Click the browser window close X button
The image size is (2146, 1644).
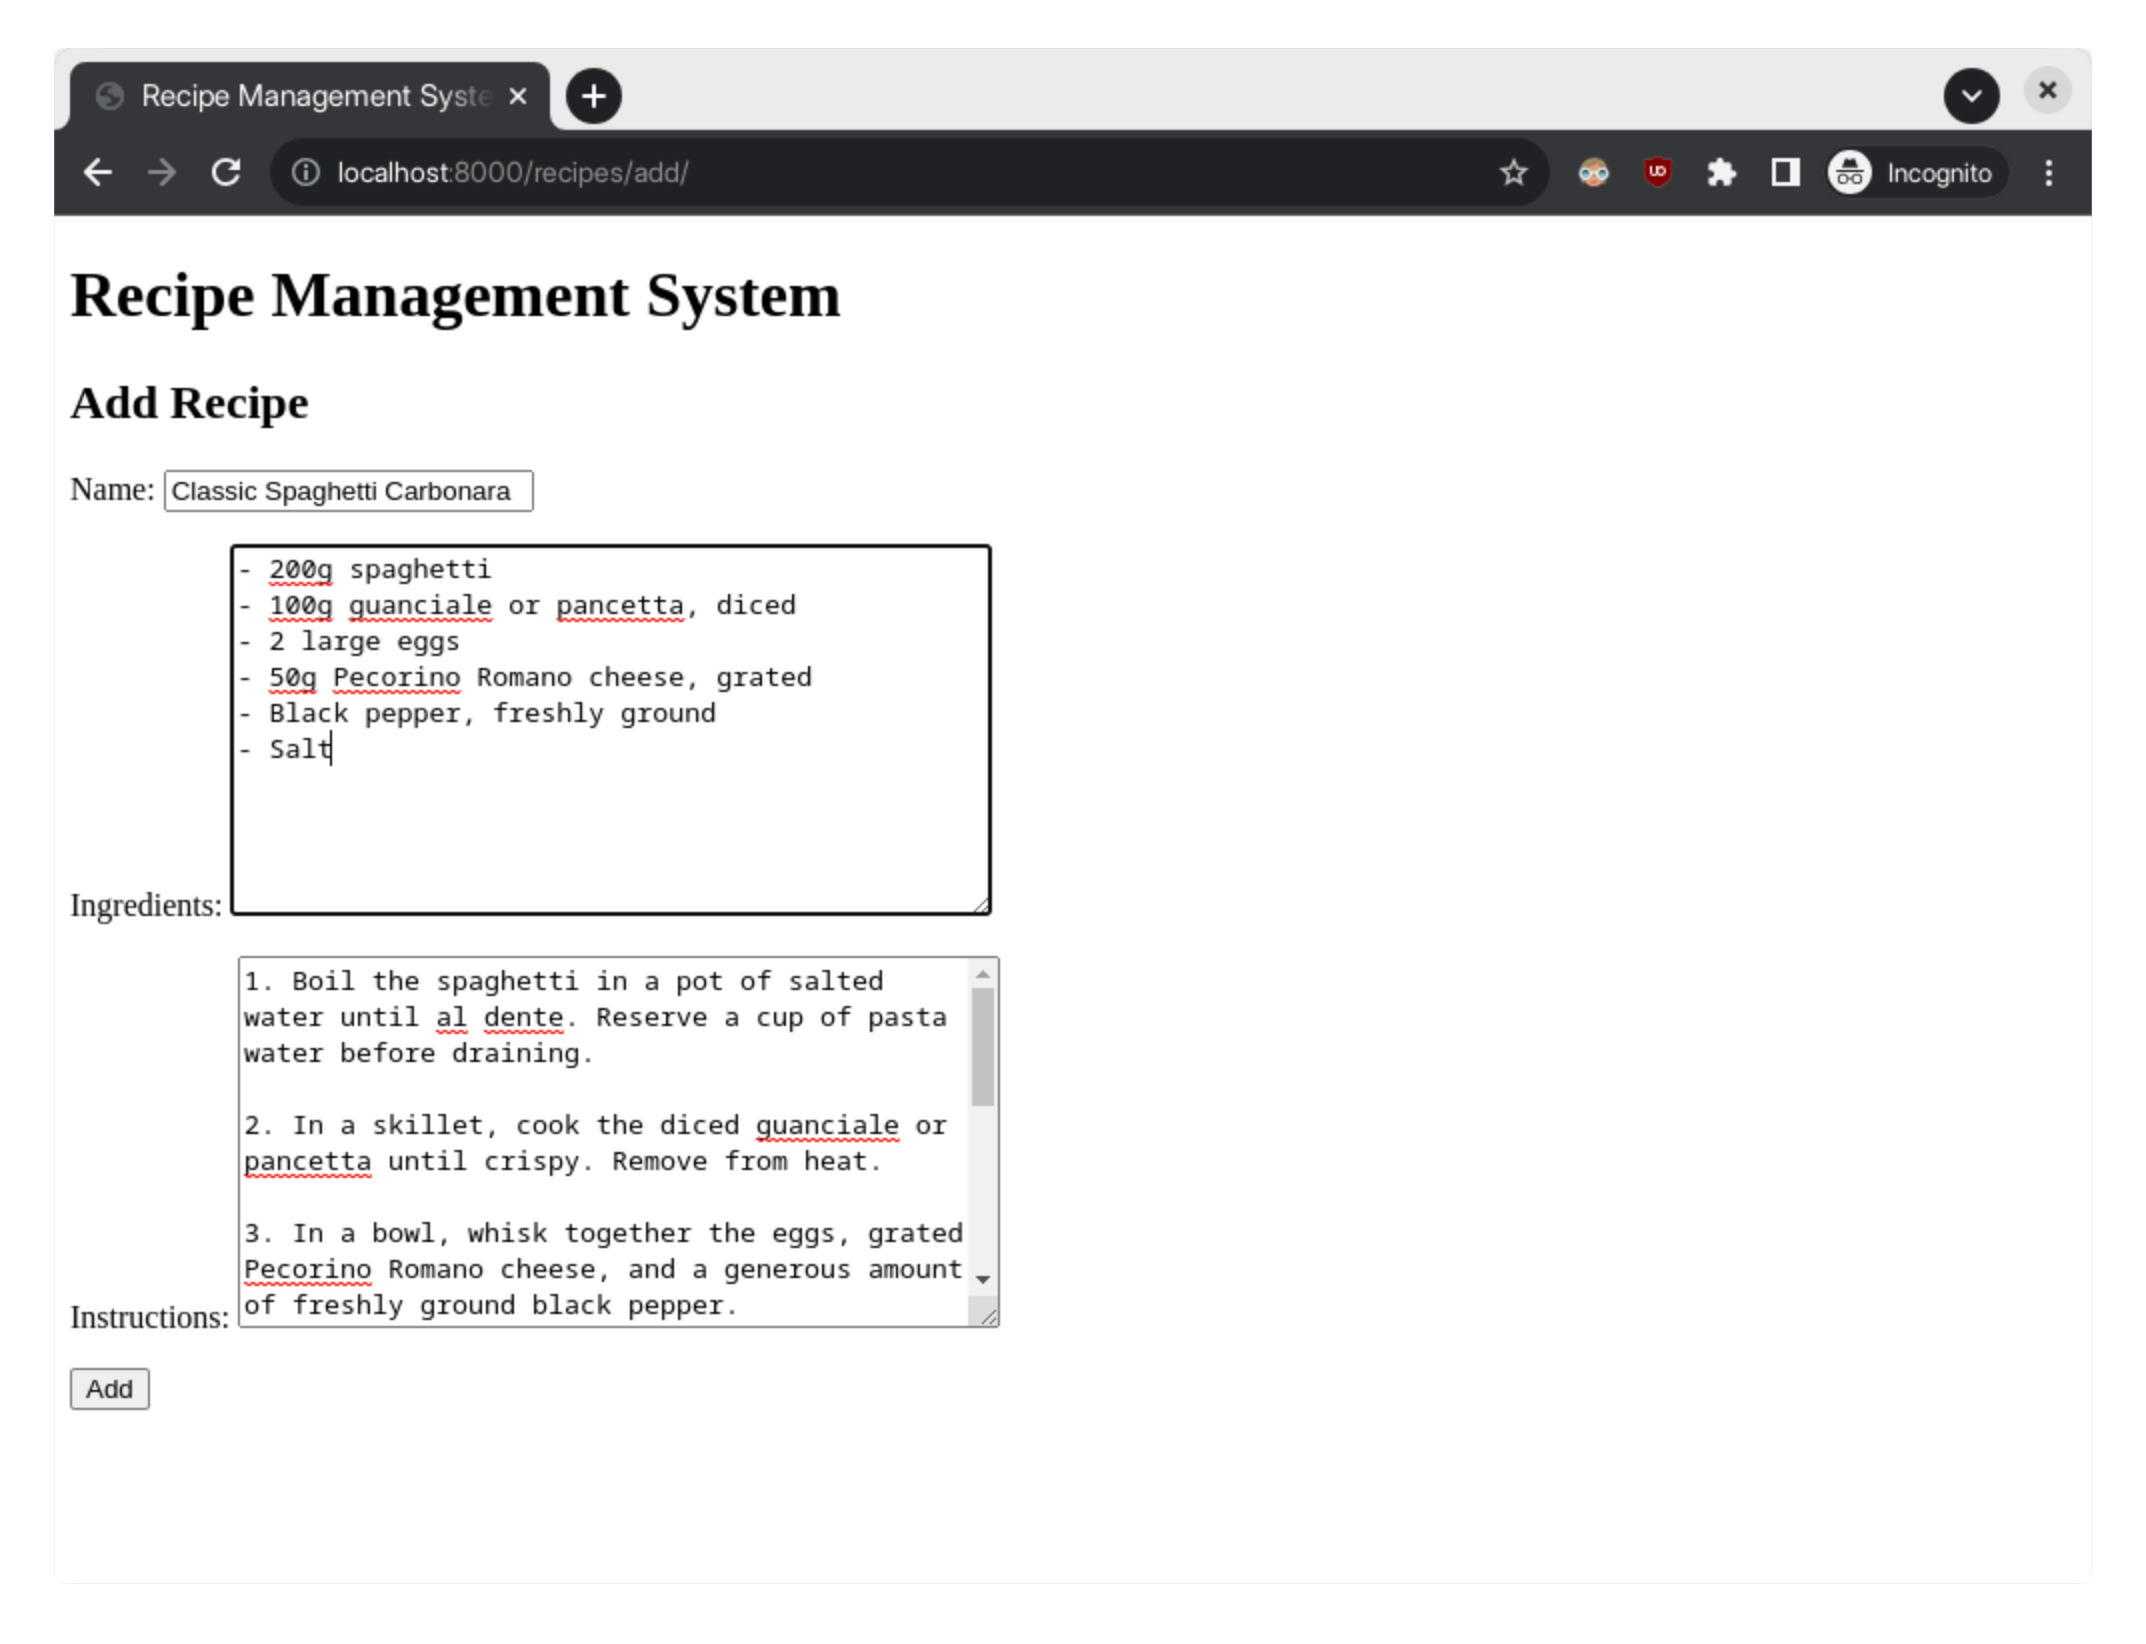pos(2047,92)
